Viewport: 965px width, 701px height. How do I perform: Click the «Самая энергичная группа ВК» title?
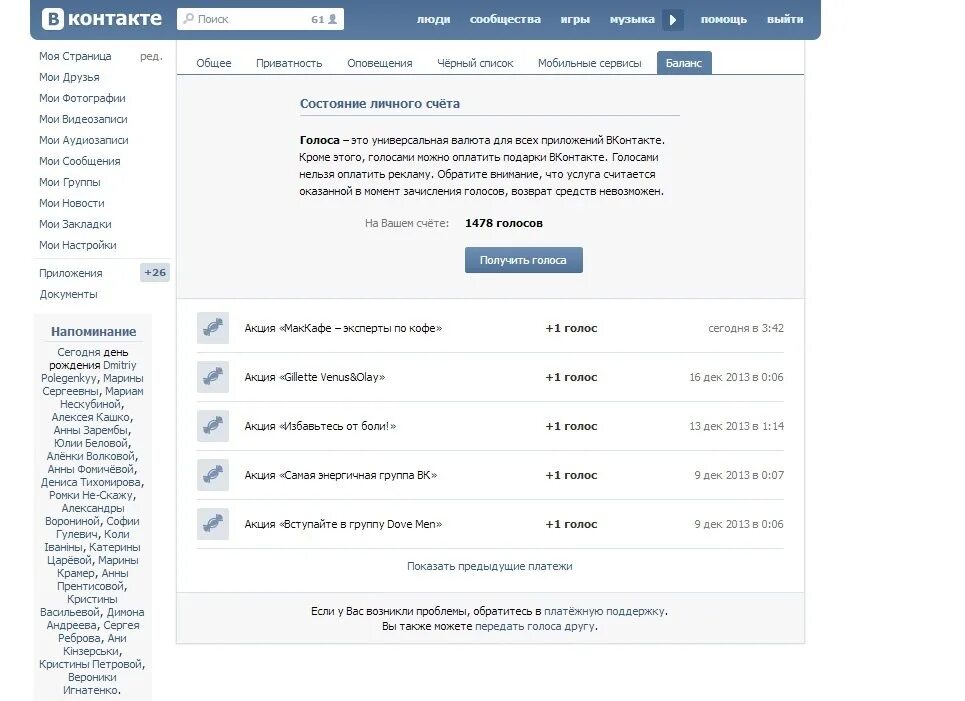coord(340,475)
